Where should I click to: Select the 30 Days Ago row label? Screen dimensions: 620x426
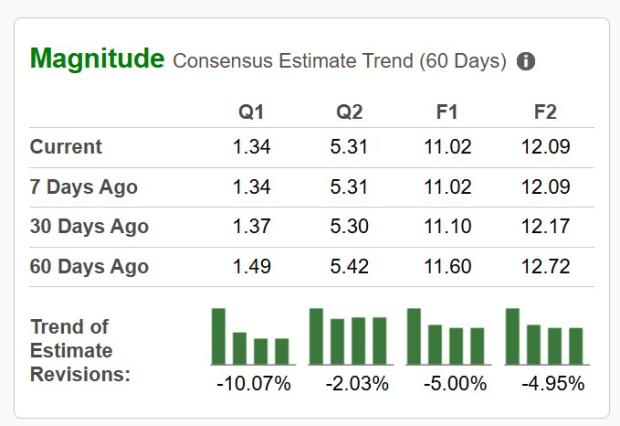click(89, 227)
